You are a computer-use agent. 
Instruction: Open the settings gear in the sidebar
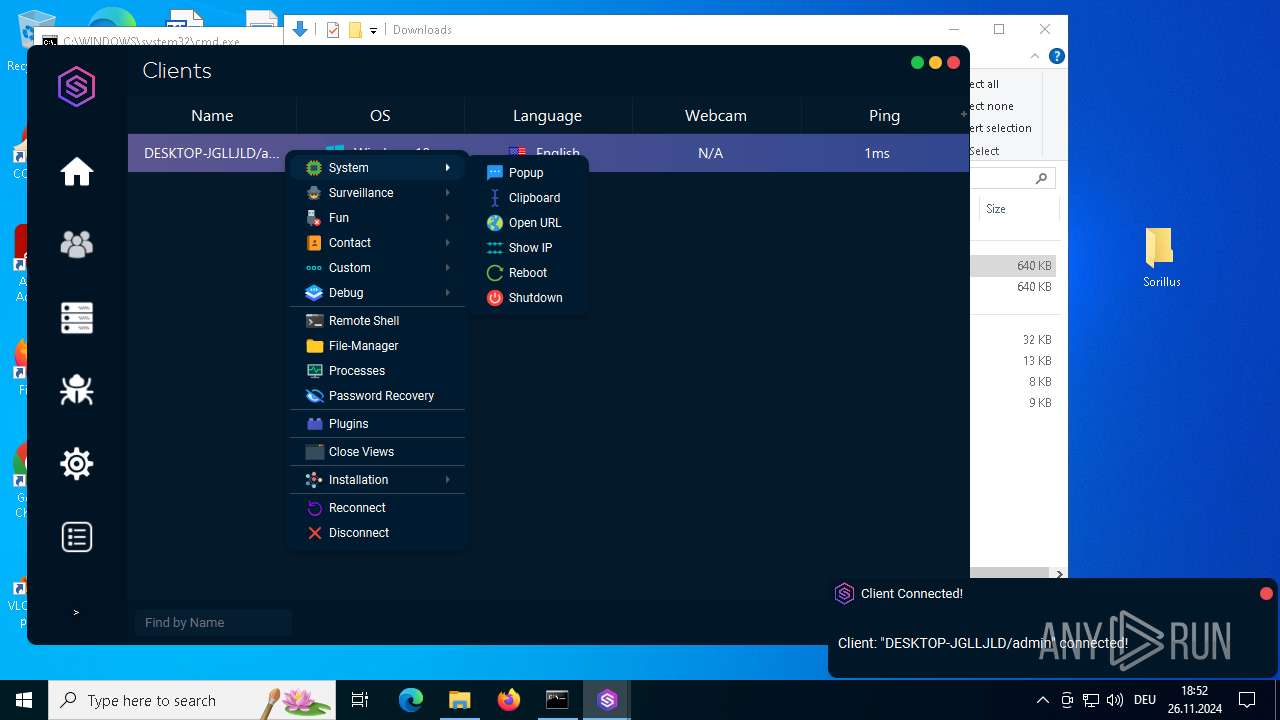[x=77, y=464]
